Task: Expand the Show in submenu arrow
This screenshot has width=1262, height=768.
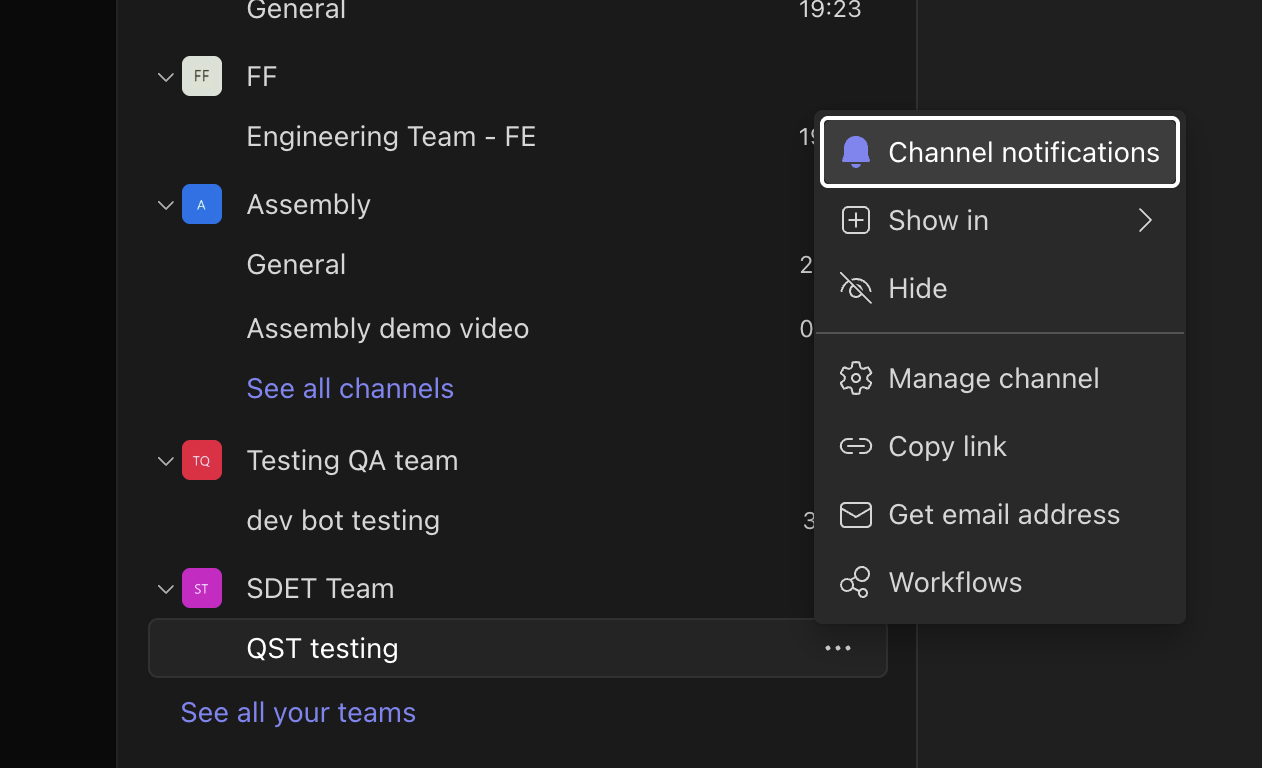Action: [1146, 220]
